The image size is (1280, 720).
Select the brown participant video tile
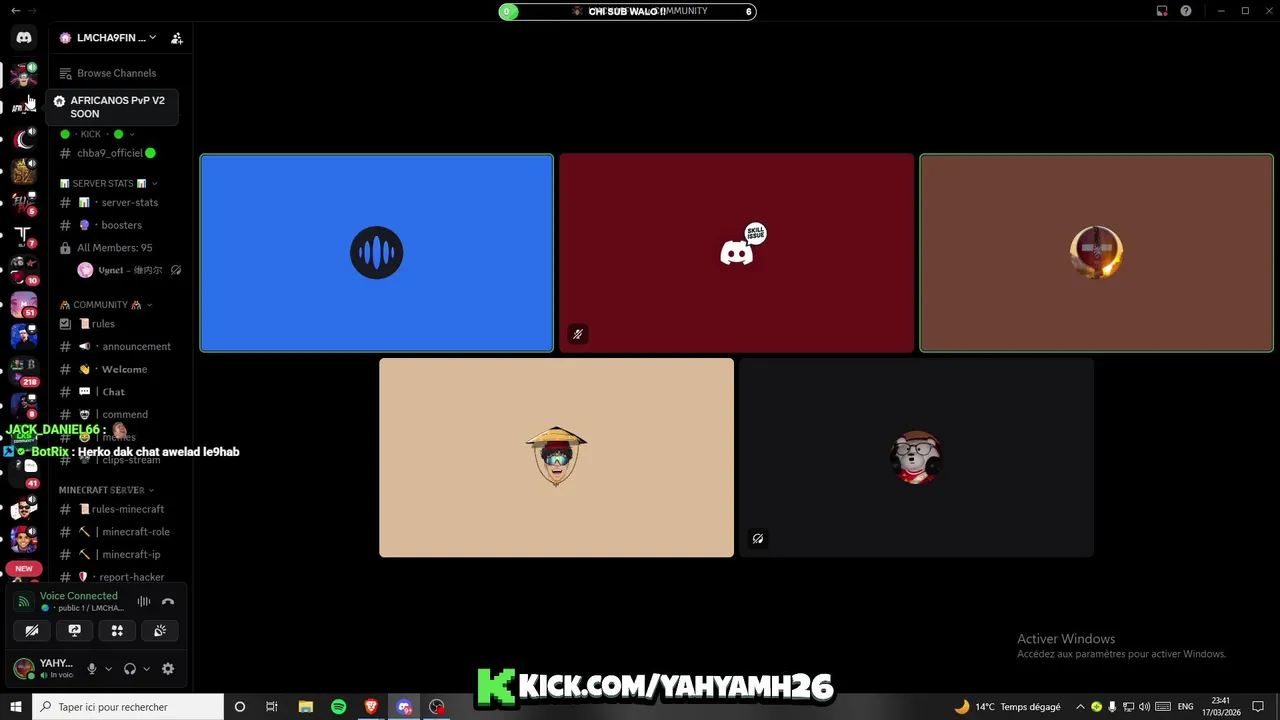(1096, 253)
